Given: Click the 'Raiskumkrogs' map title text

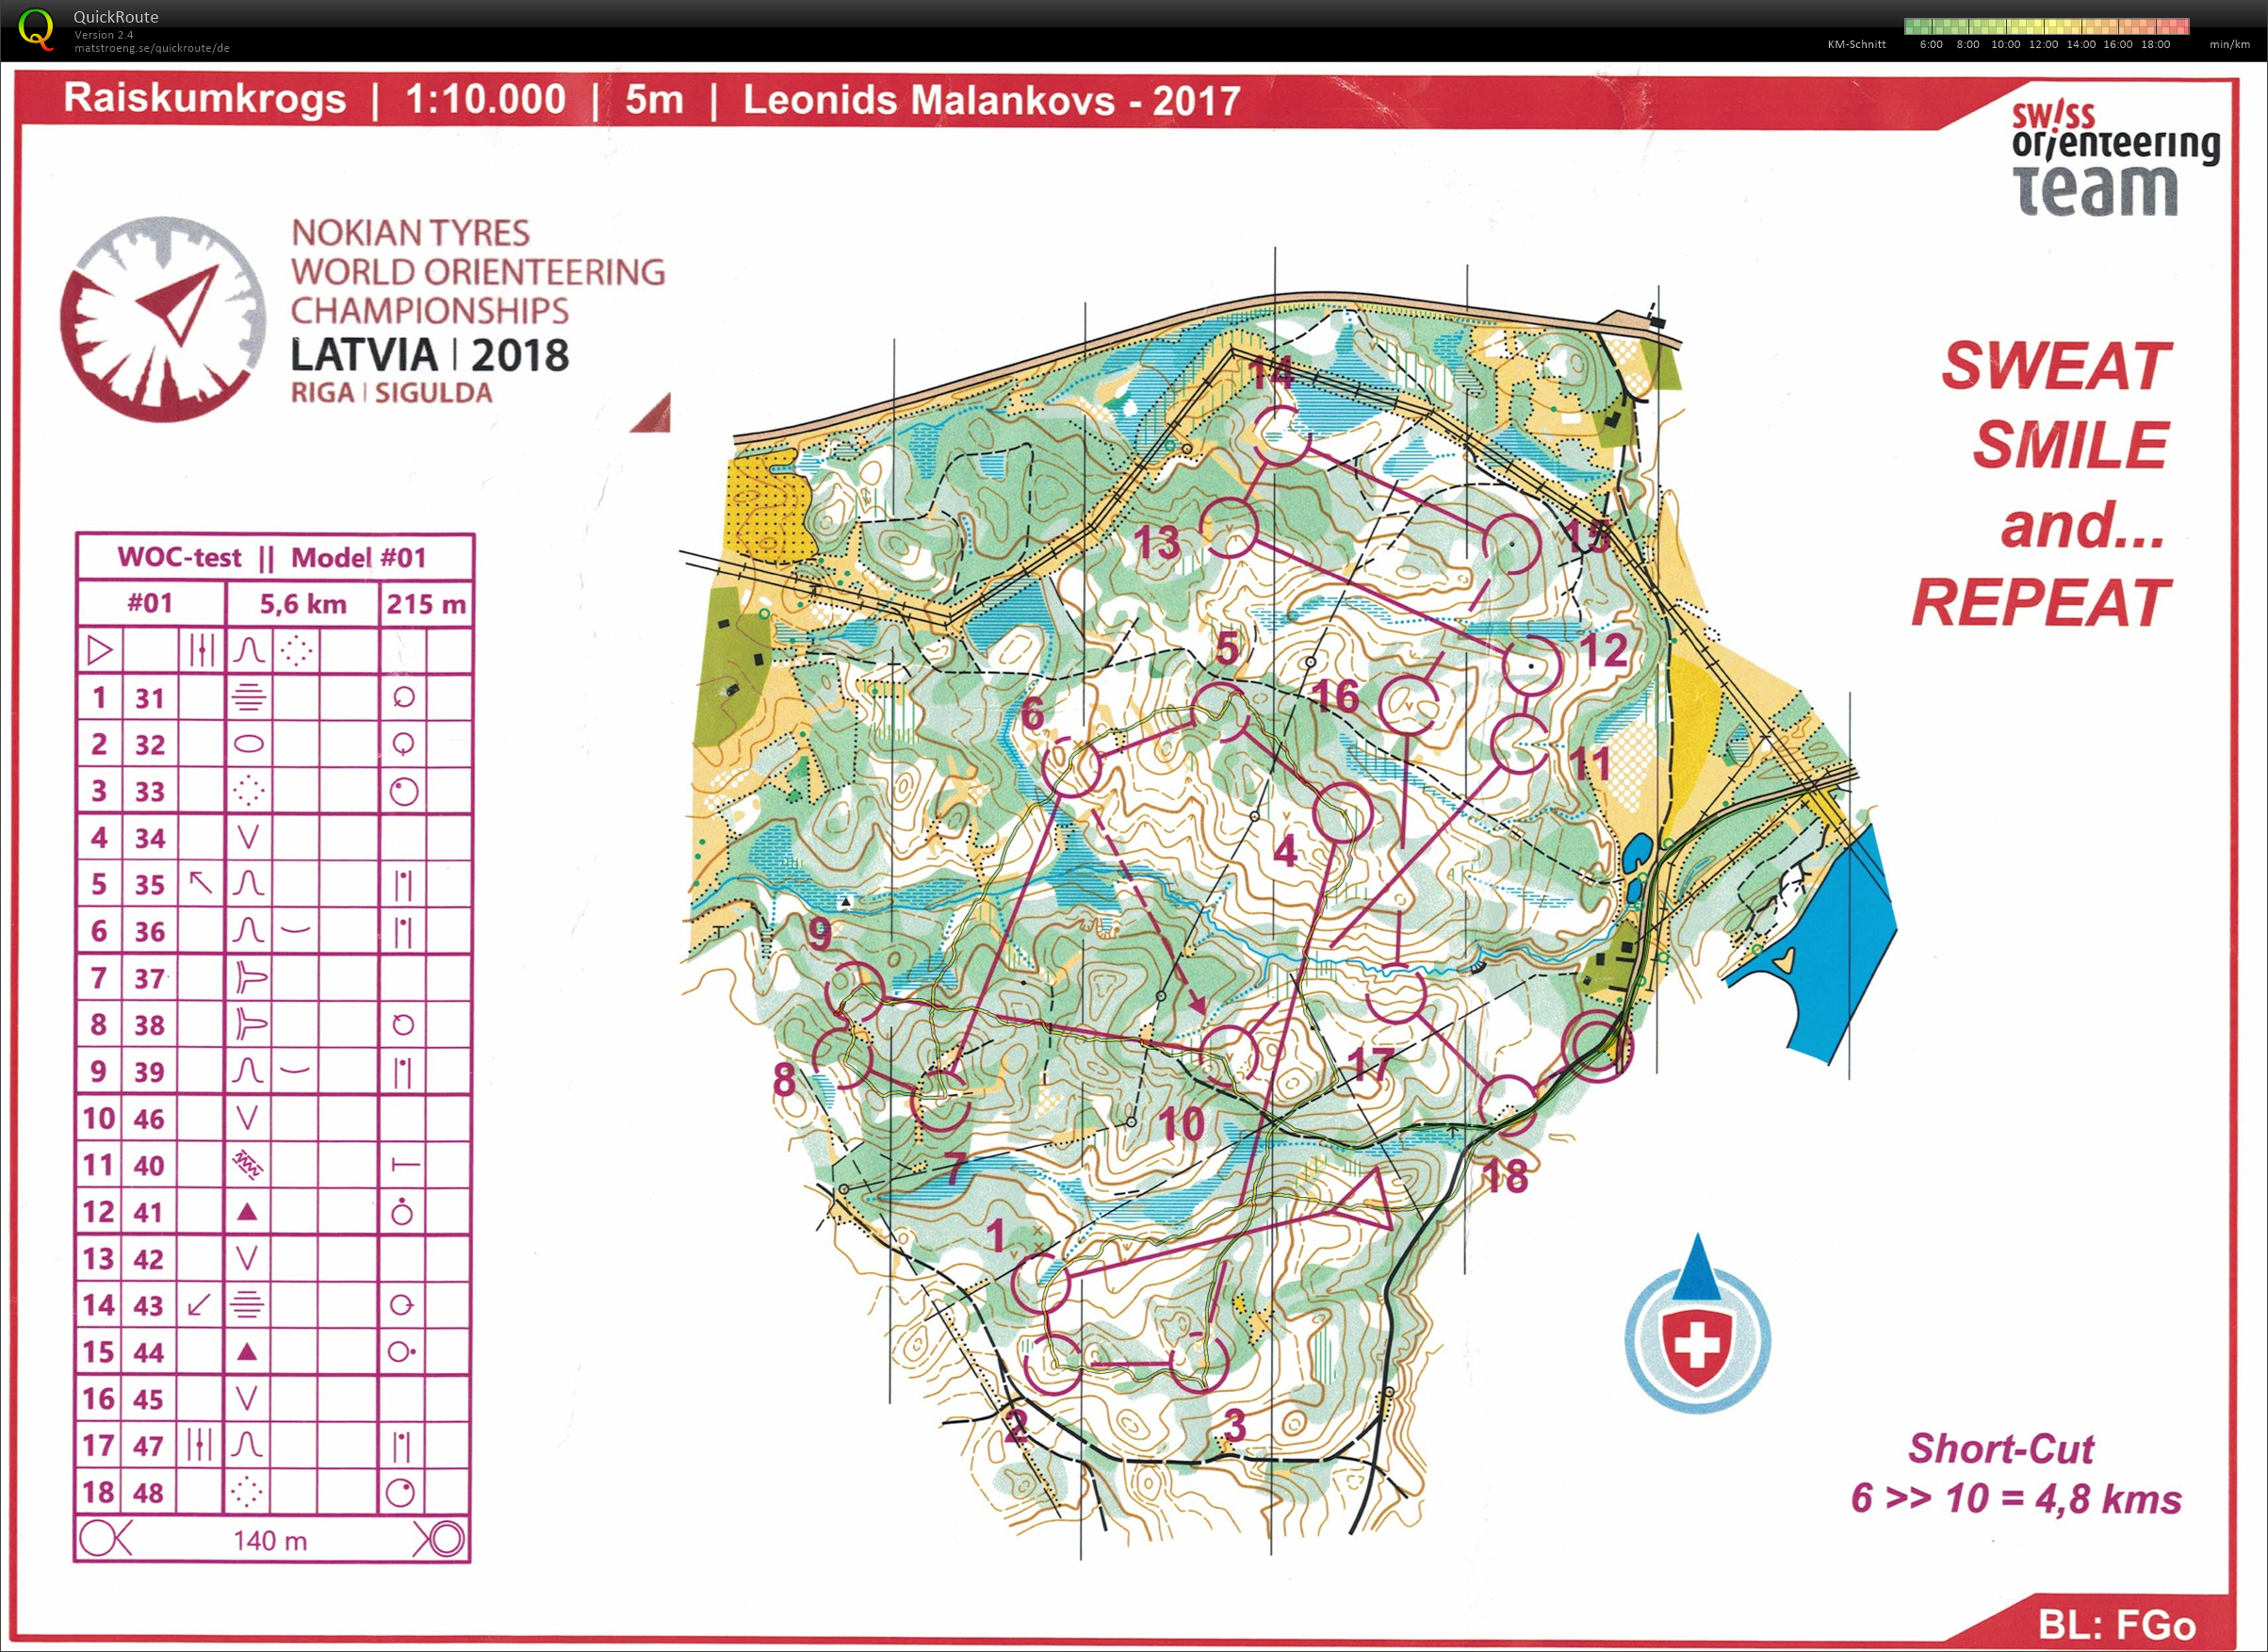Looking at the screenshot, I should tap(205, 99).
